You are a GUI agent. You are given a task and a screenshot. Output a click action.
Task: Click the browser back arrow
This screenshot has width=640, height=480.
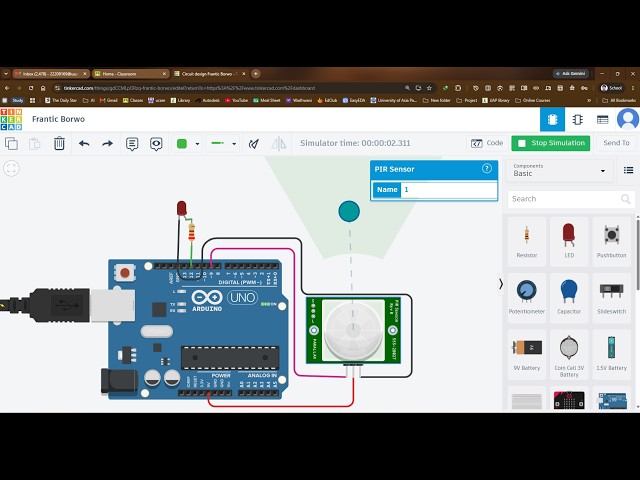(x=7, y=88)
